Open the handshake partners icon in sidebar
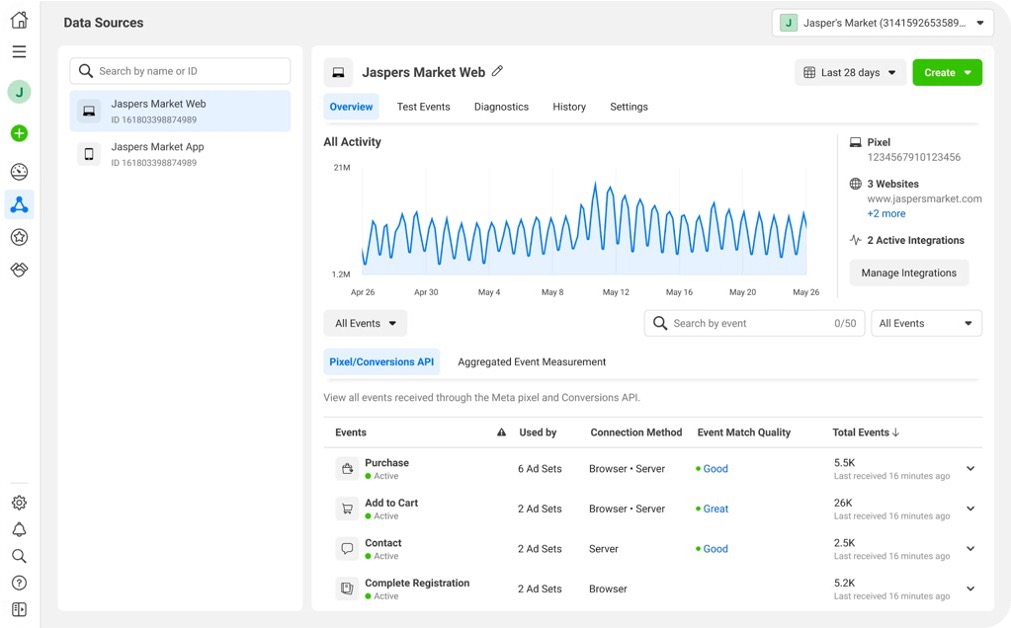 19,270
